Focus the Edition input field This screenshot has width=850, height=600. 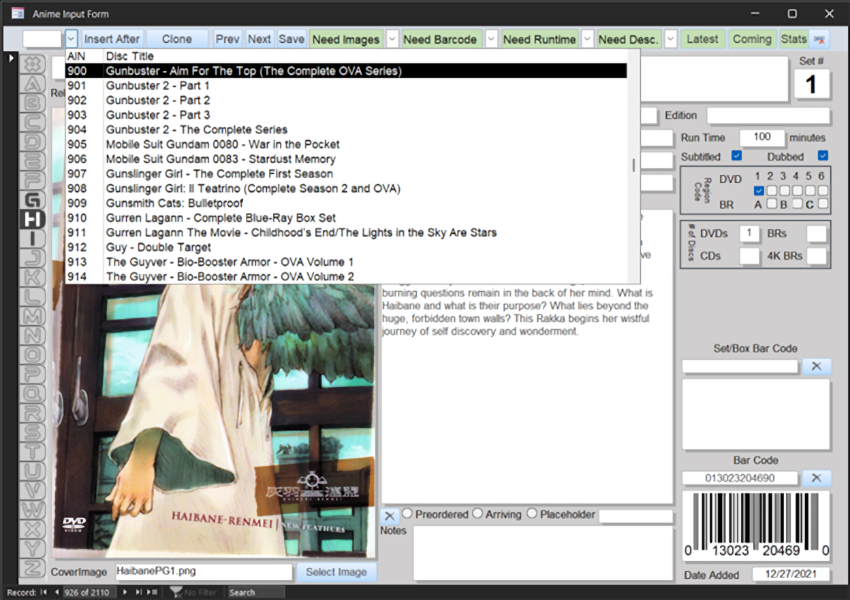point(768,115)
